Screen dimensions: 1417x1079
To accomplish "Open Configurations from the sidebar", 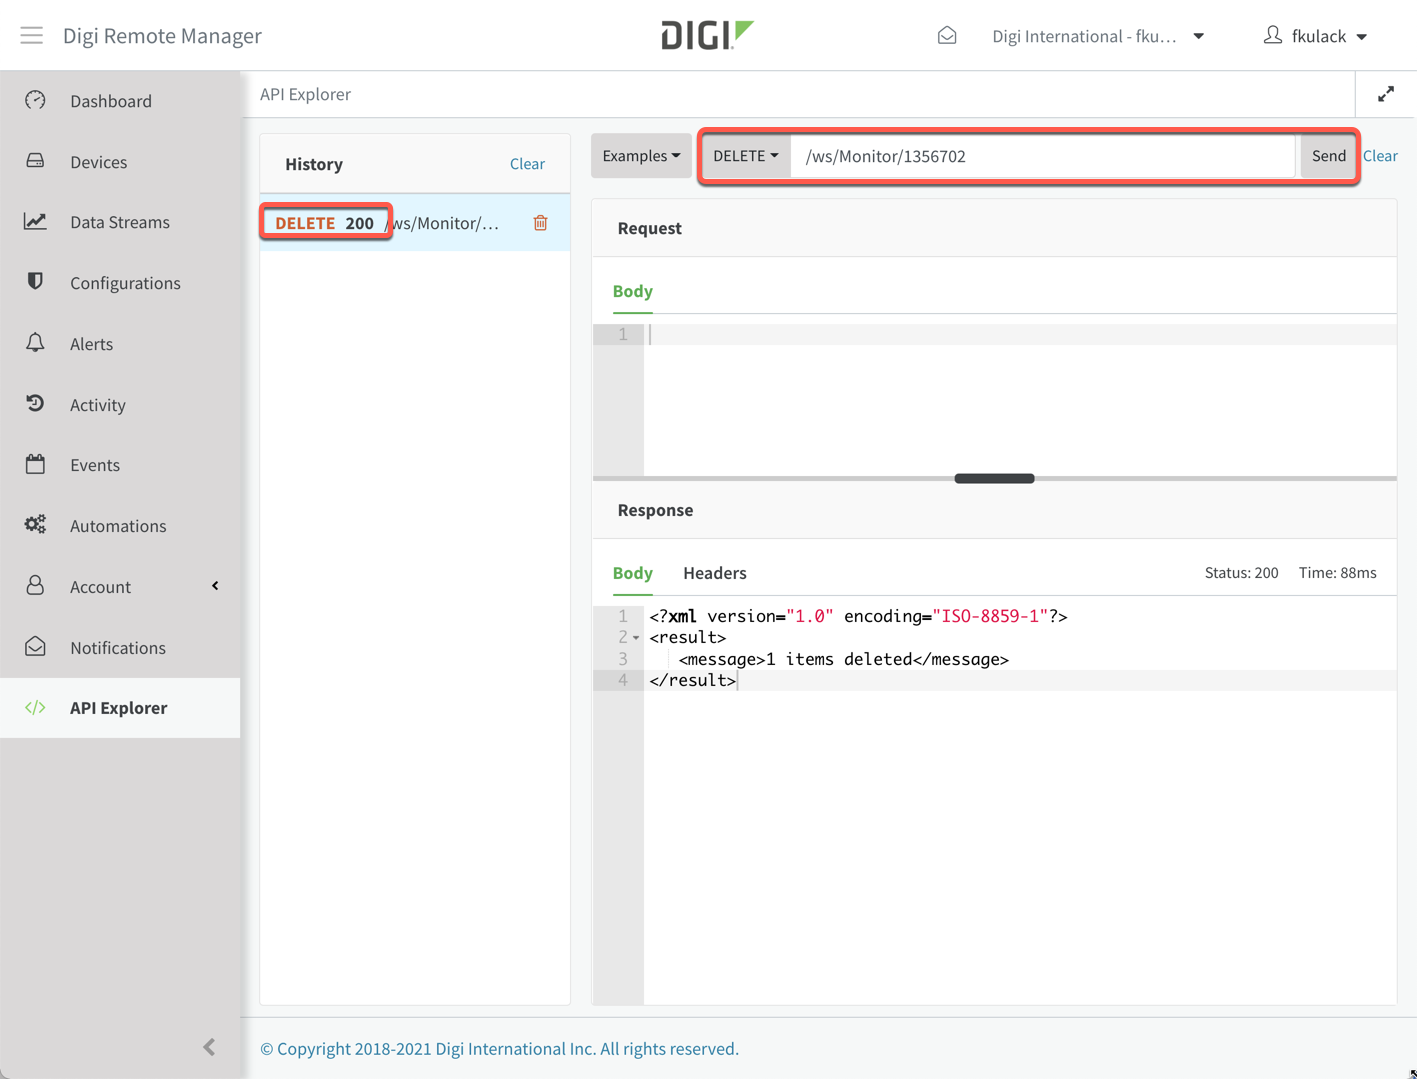I will click(x=125, y=283).
